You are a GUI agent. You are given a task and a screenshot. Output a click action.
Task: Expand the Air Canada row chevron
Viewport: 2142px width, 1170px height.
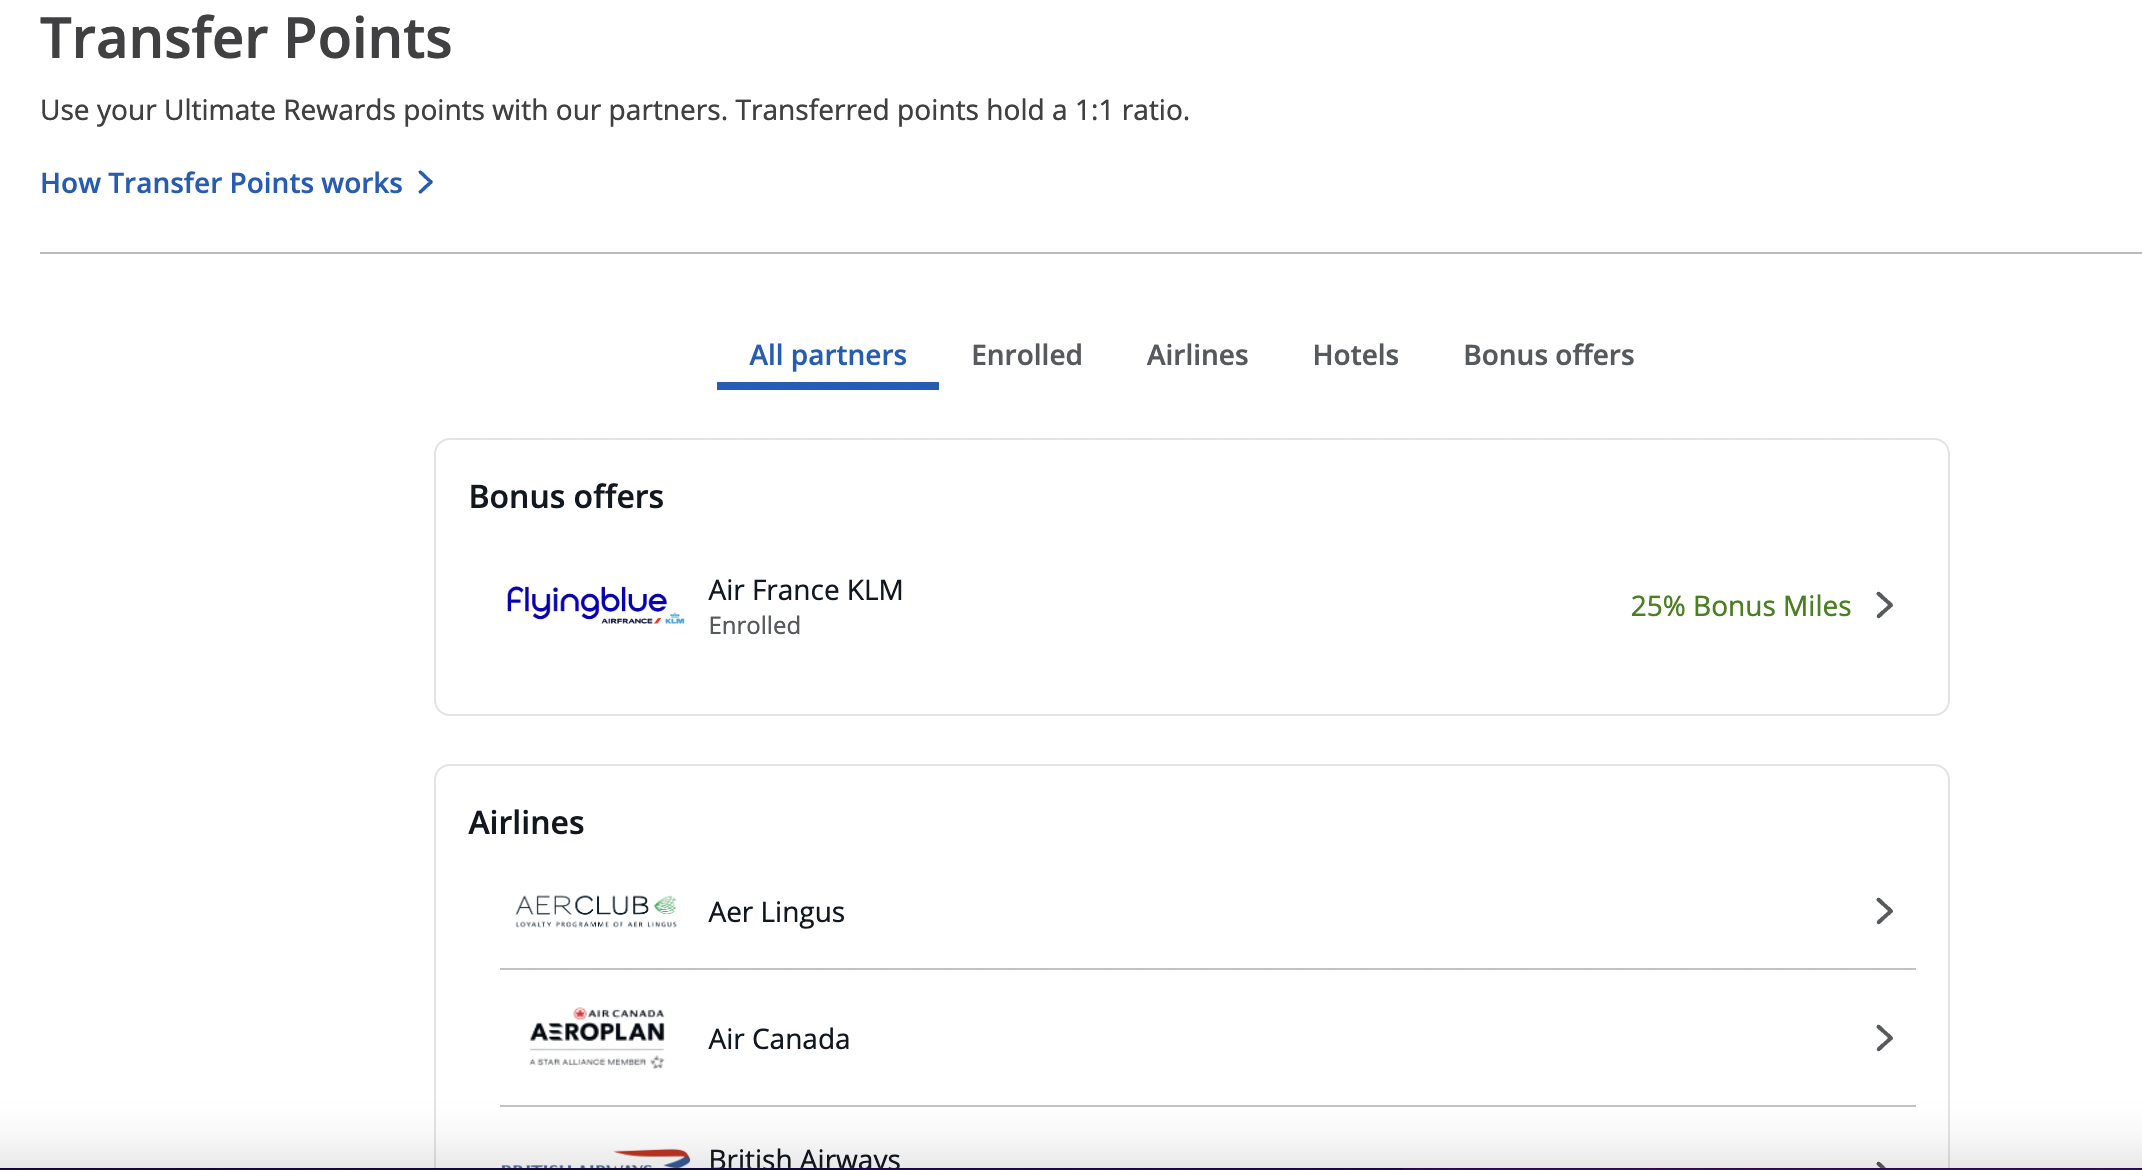click(1885, 1038)
